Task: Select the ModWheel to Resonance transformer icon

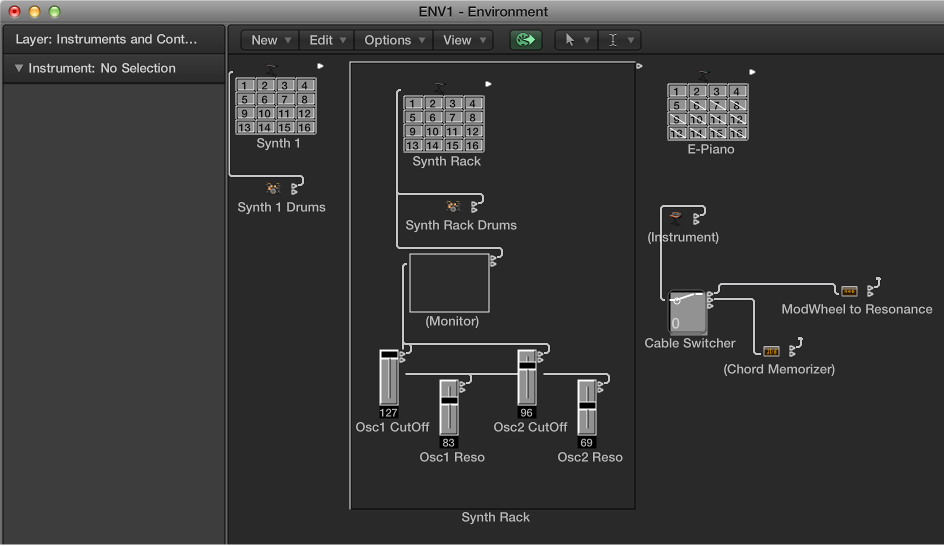Action: tap(849, 291)
